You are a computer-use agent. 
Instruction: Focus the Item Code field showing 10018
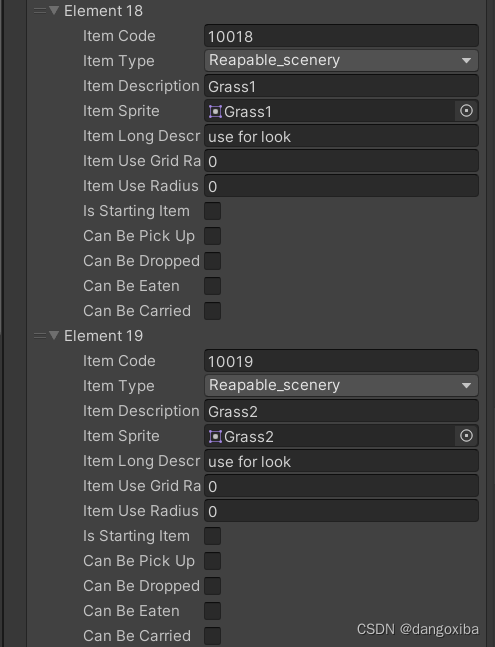[x=341, y=36]
